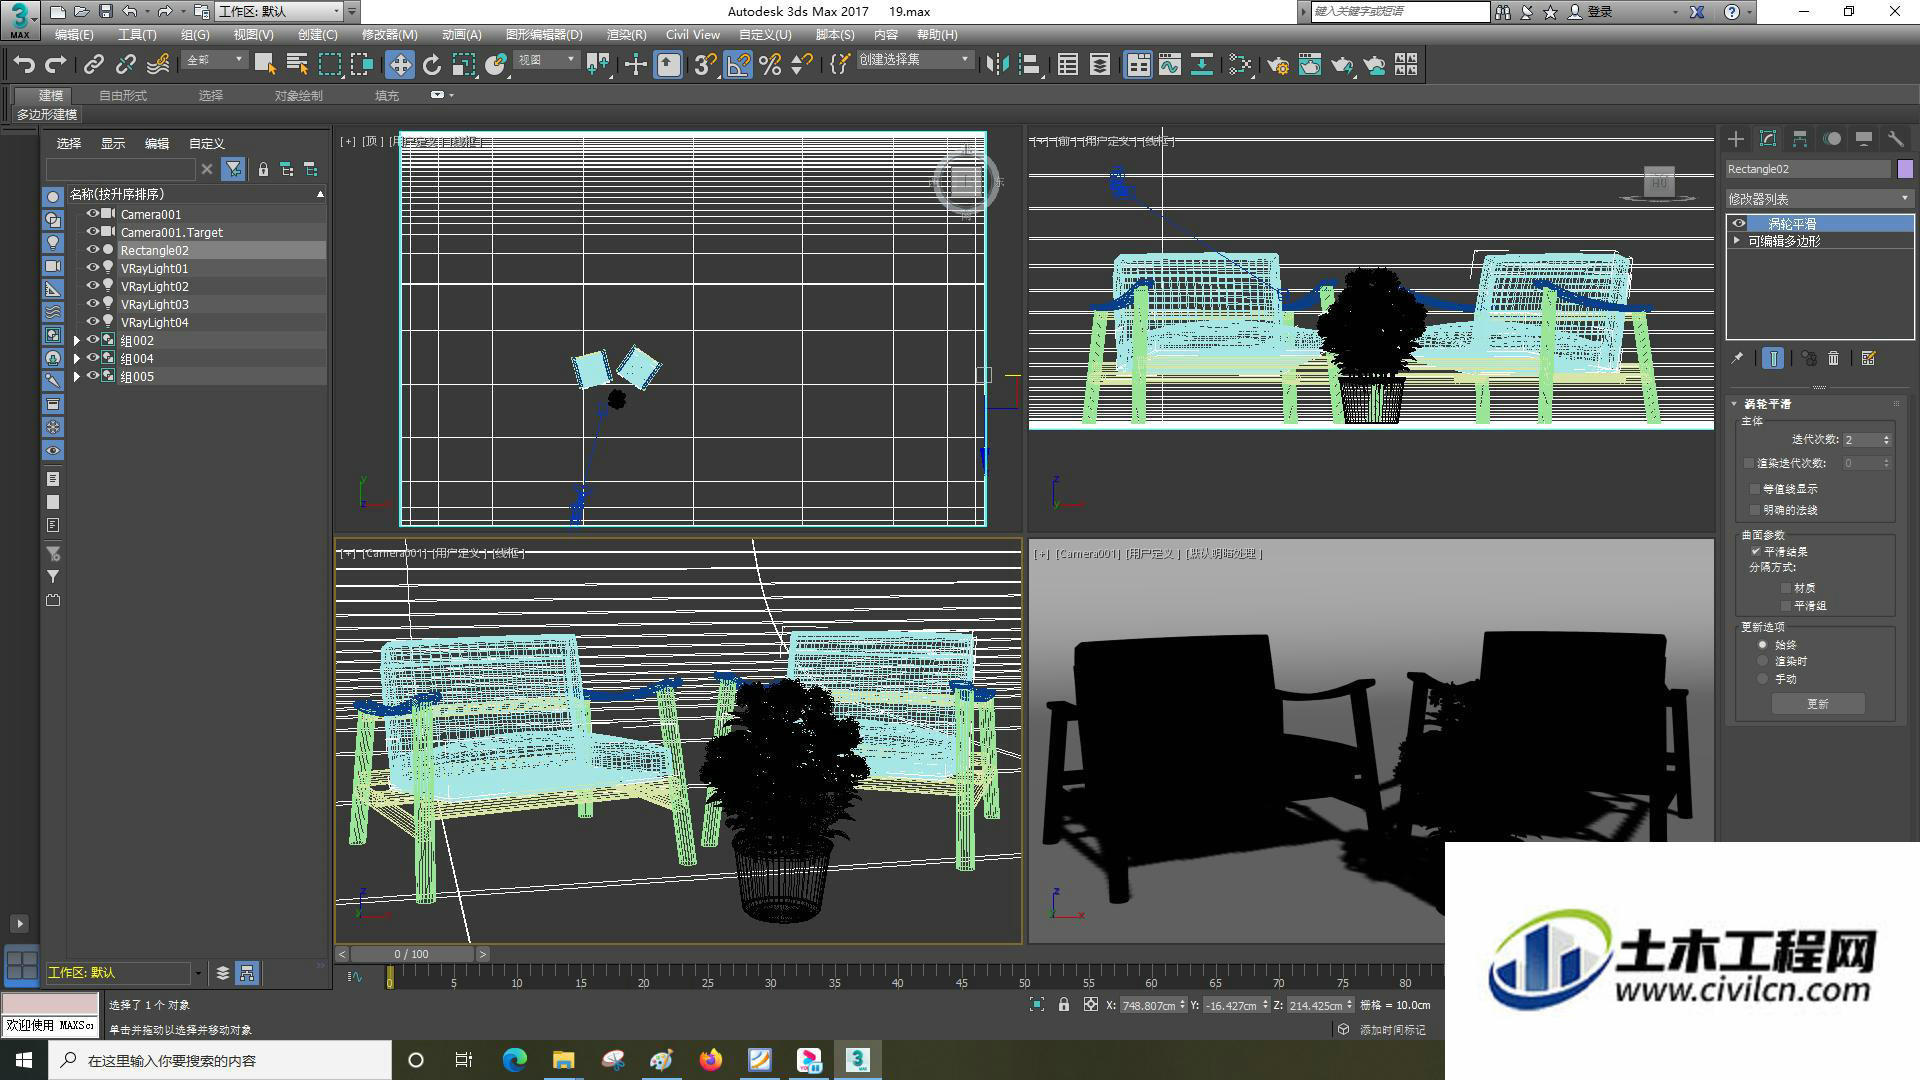
Task: Activate Bind to Space Warp tool
Action: coord(158,65)
